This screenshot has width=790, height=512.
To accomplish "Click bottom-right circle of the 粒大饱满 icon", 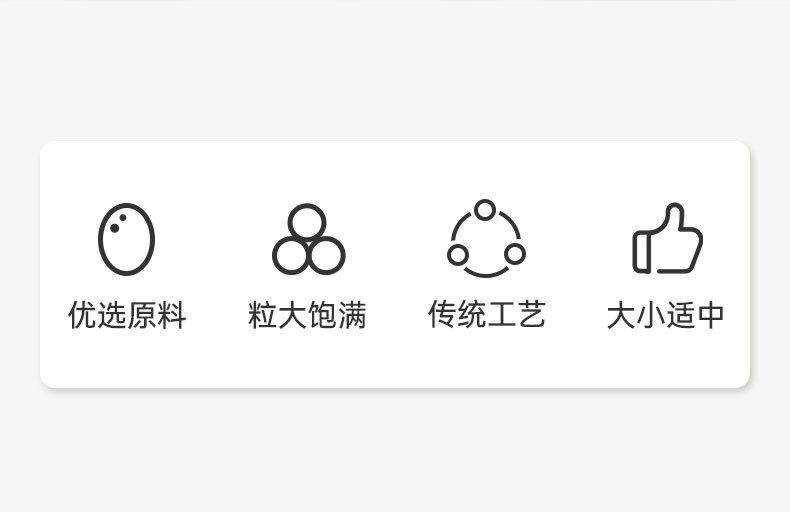I will click(326, 255).
